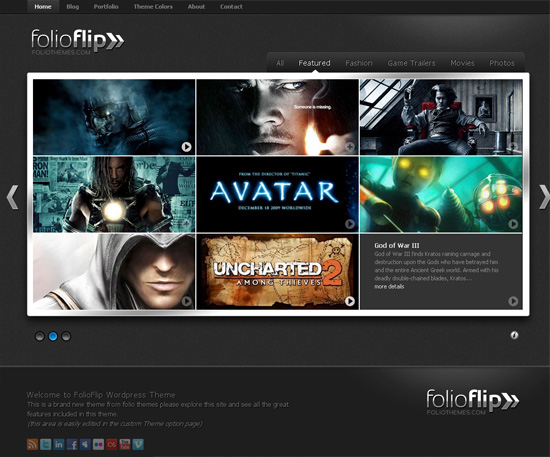Viewport: 550px width, 457px height.
Task: Select the third gallery page dot
Action: pyautogui.click(x=66, y=336)
